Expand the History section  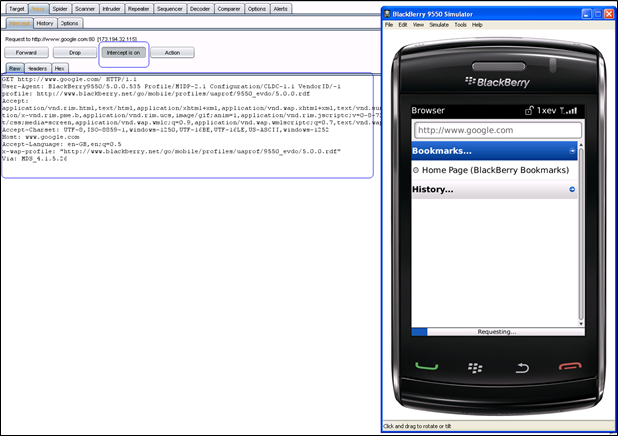(572, 189)
